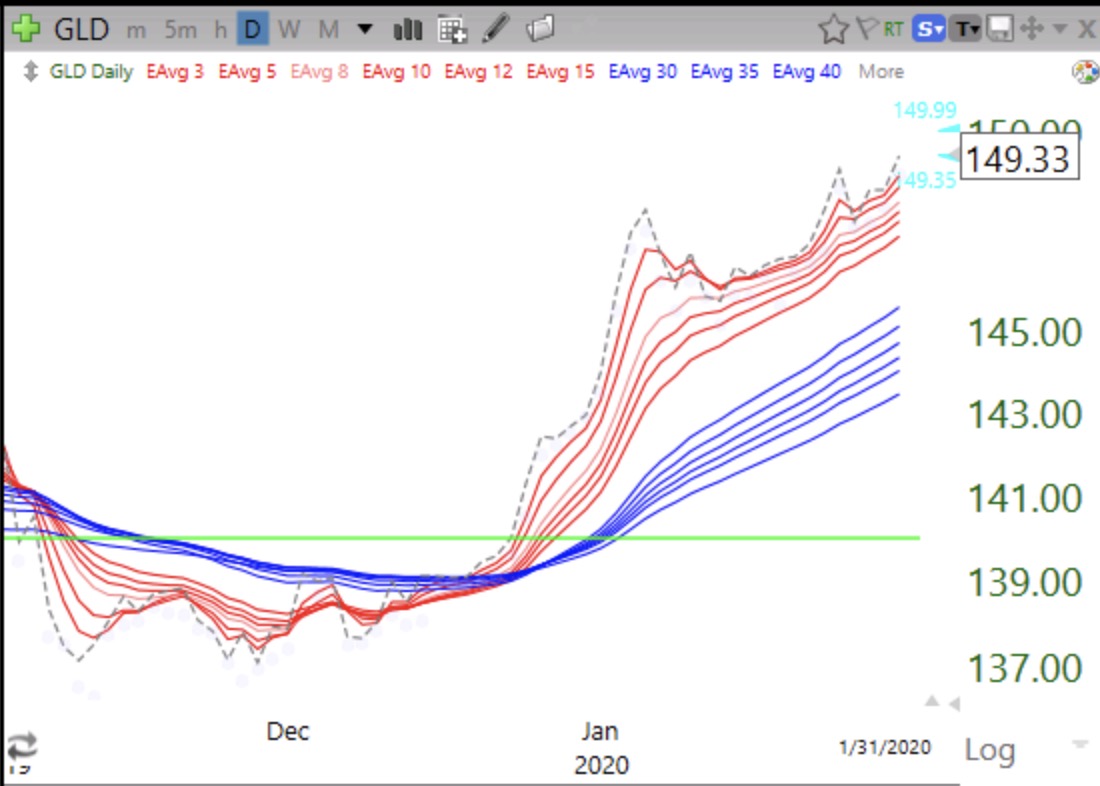Close the chart with the X icon
The height and width of the screenshot is (786, 1100).
[1086, 29]
